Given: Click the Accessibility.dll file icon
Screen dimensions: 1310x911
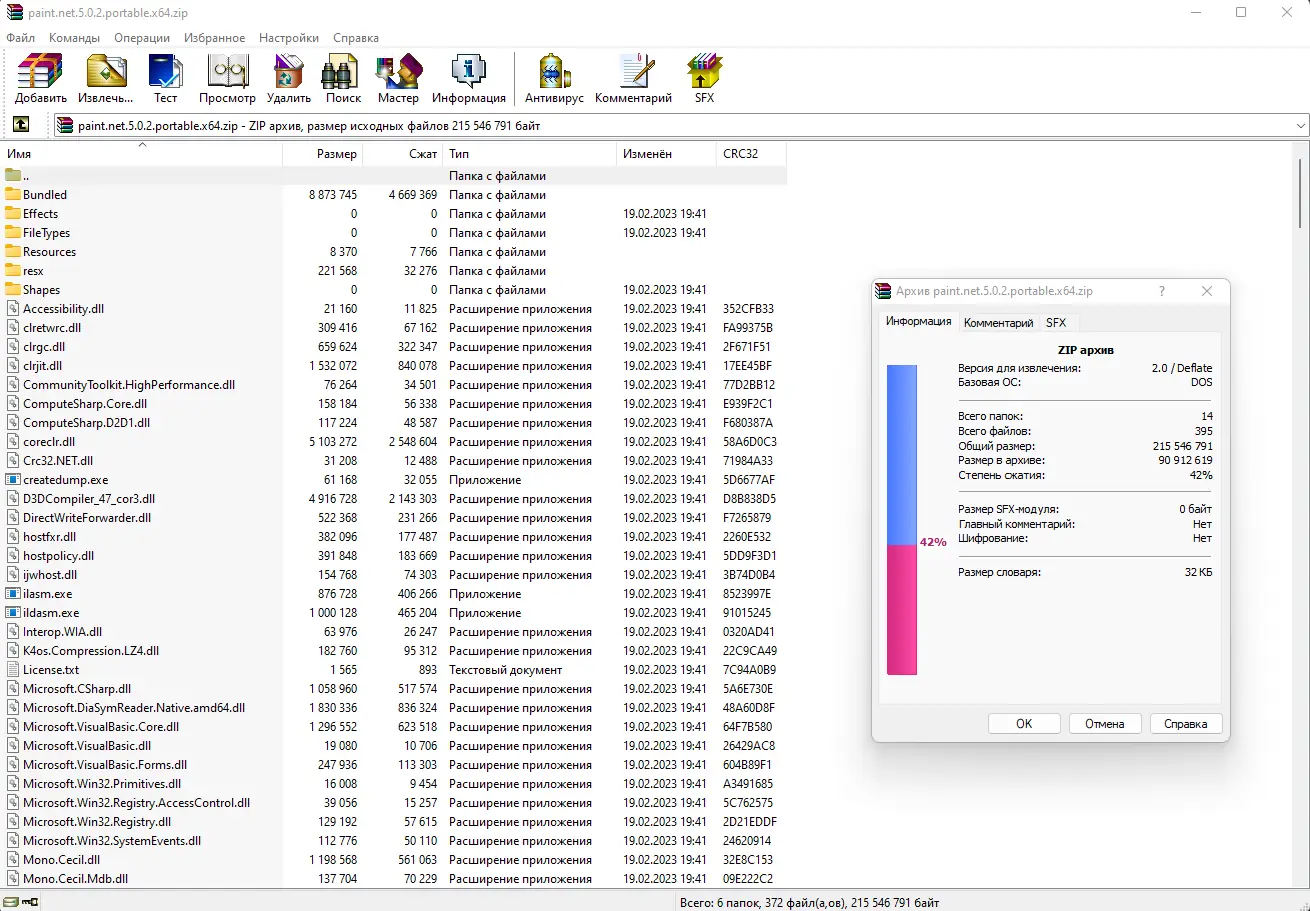Looking at the screenshot, I should click(13, 308).
